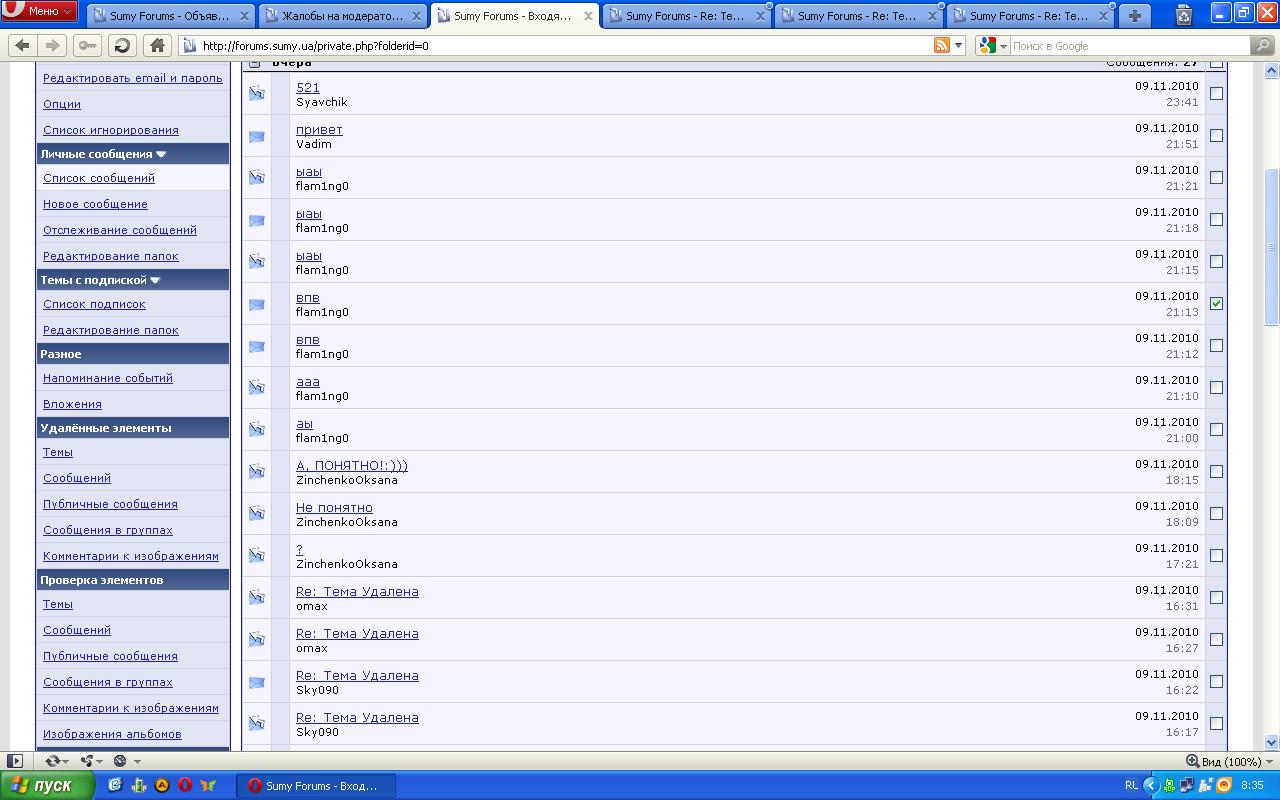
Task: Open the password wand key icon
Action: (87, 46)
